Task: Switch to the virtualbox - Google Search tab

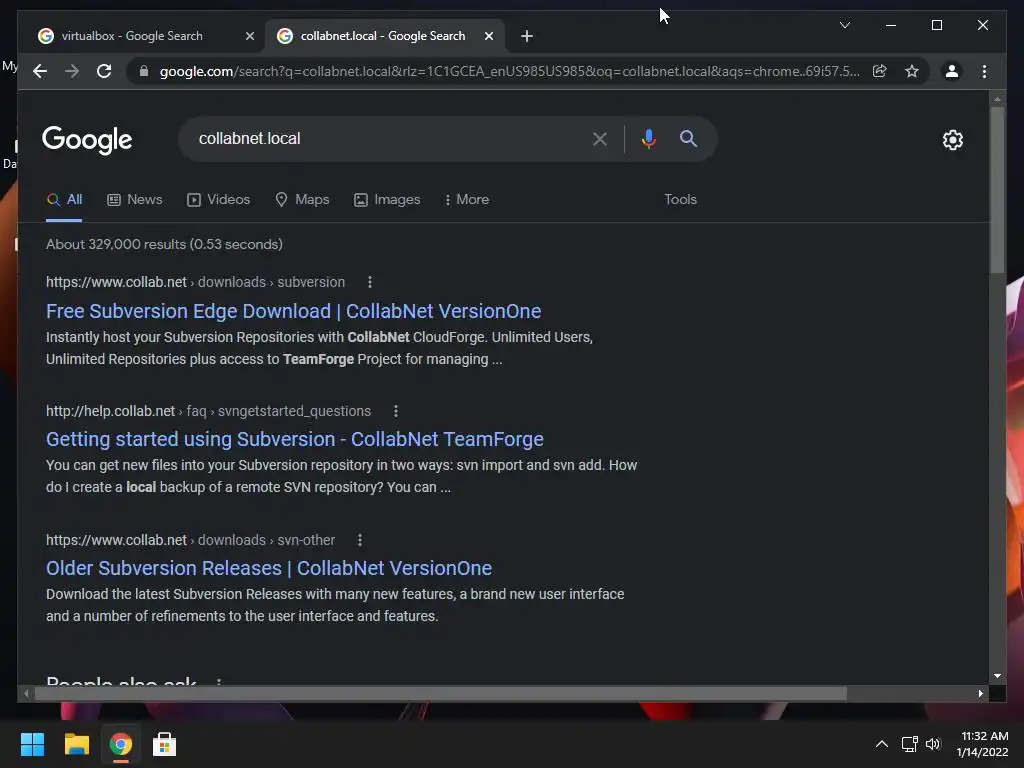Action: click(132, 36)
